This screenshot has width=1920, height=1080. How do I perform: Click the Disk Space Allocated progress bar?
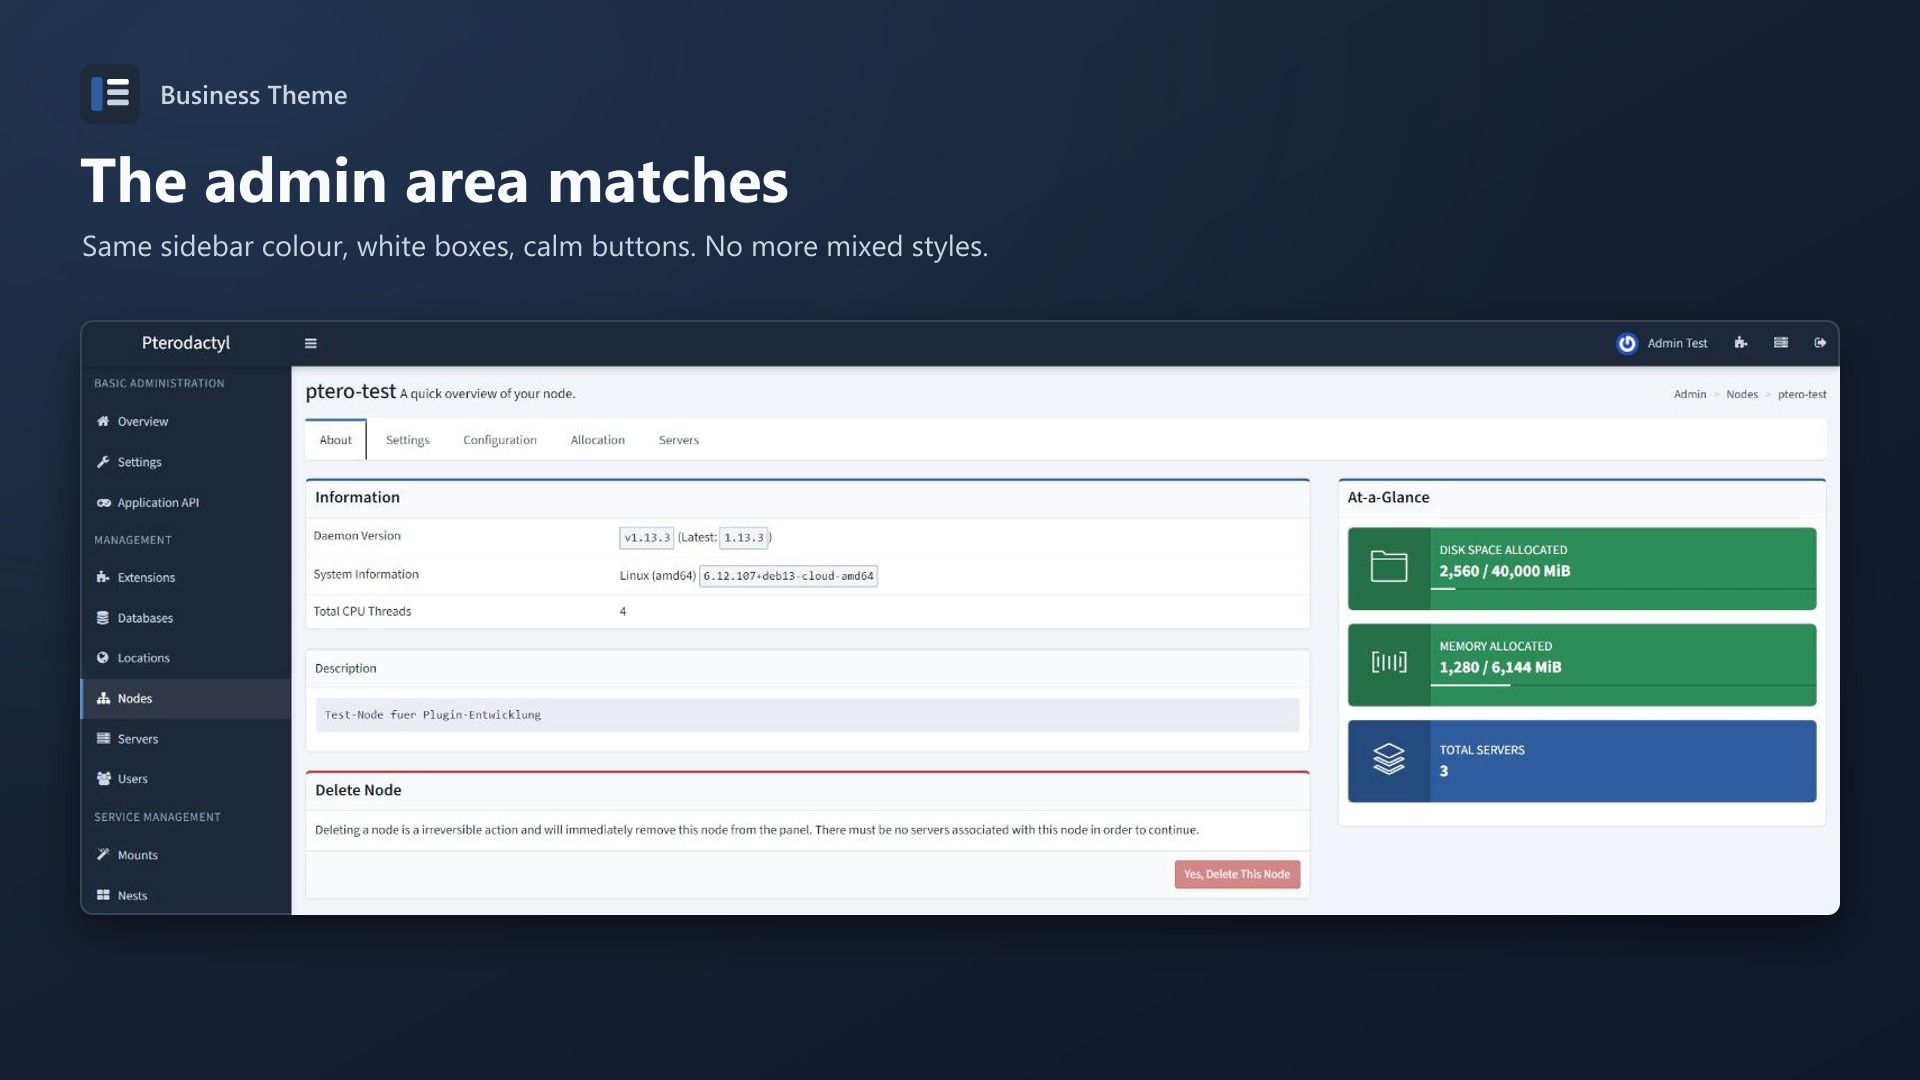point(1623,589)
